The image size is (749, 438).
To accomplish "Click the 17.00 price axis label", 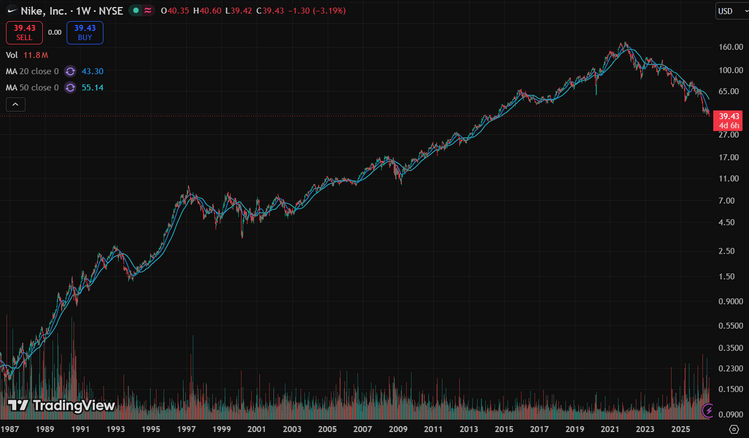I will (x=729, y=157).
